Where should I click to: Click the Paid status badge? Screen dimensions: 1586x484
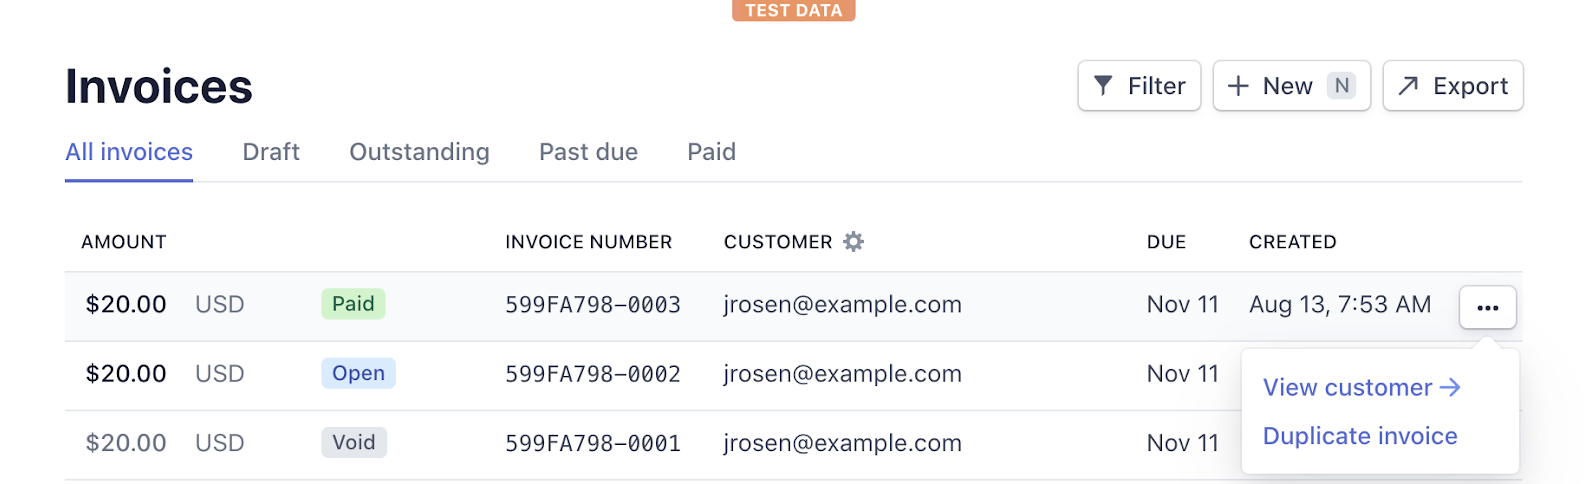click(x=353, y=304)
